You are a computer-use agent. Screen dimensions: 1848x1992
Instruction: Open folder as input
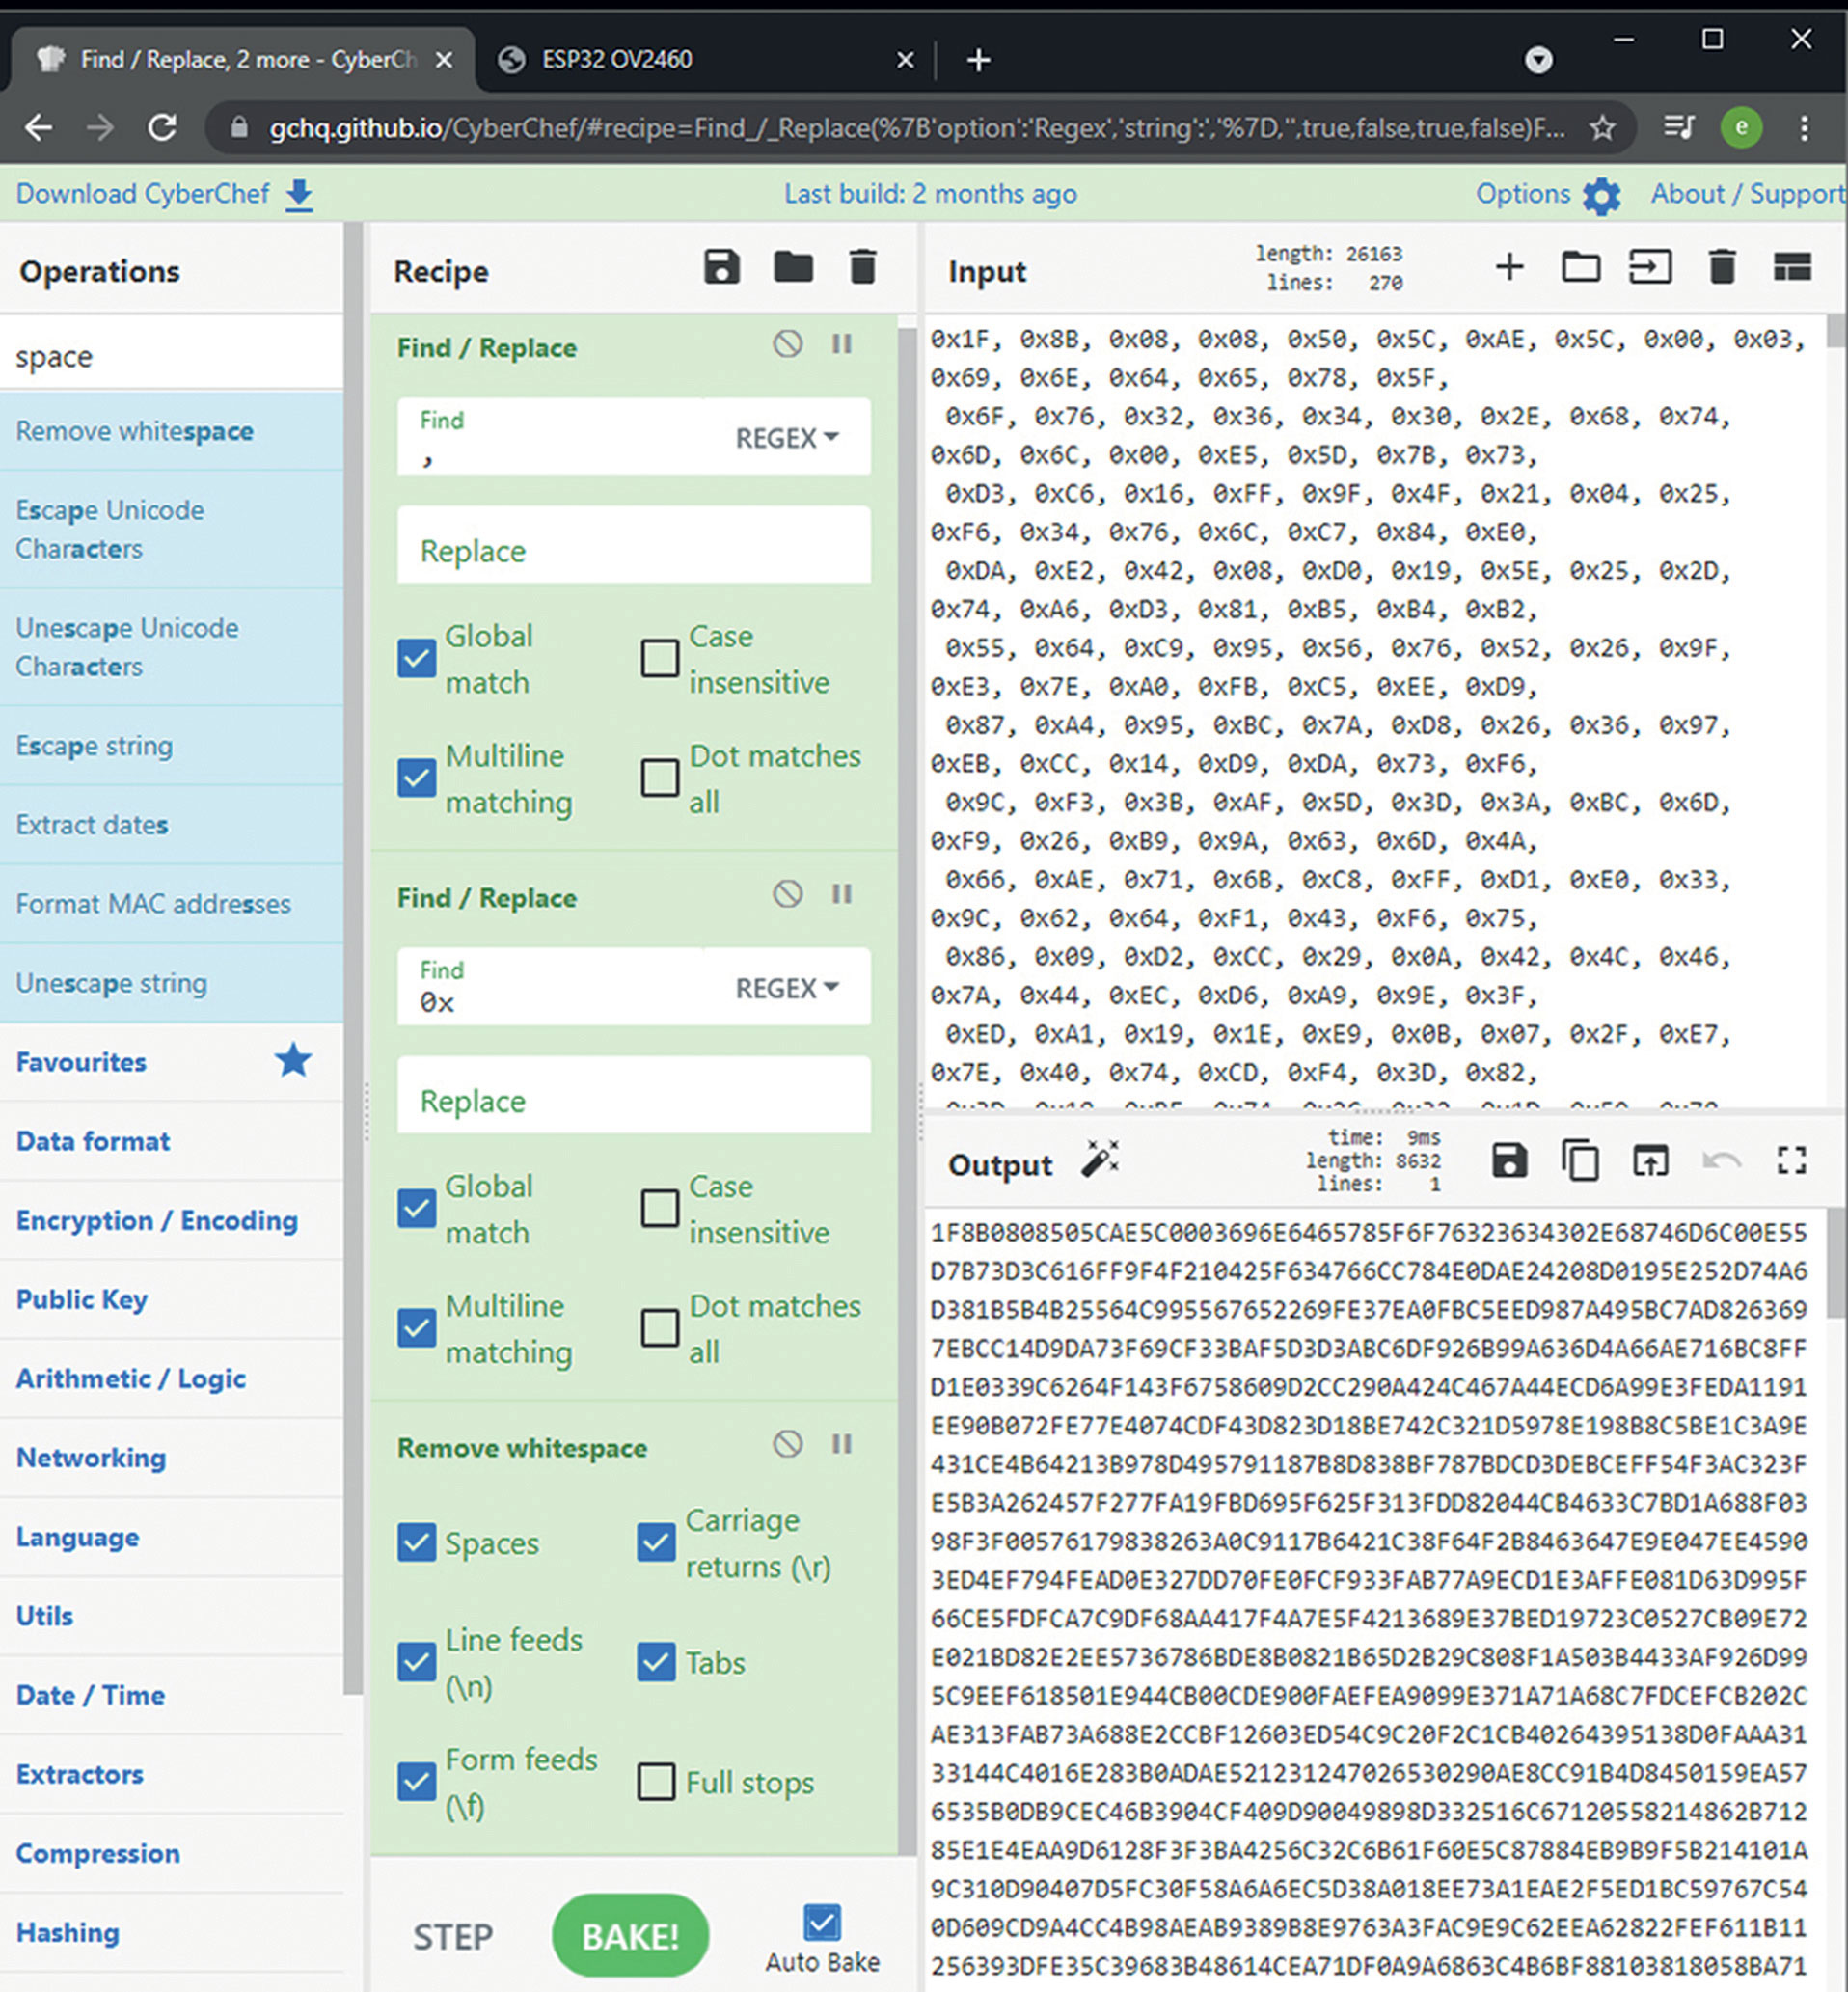click(x=1580, y=268)
